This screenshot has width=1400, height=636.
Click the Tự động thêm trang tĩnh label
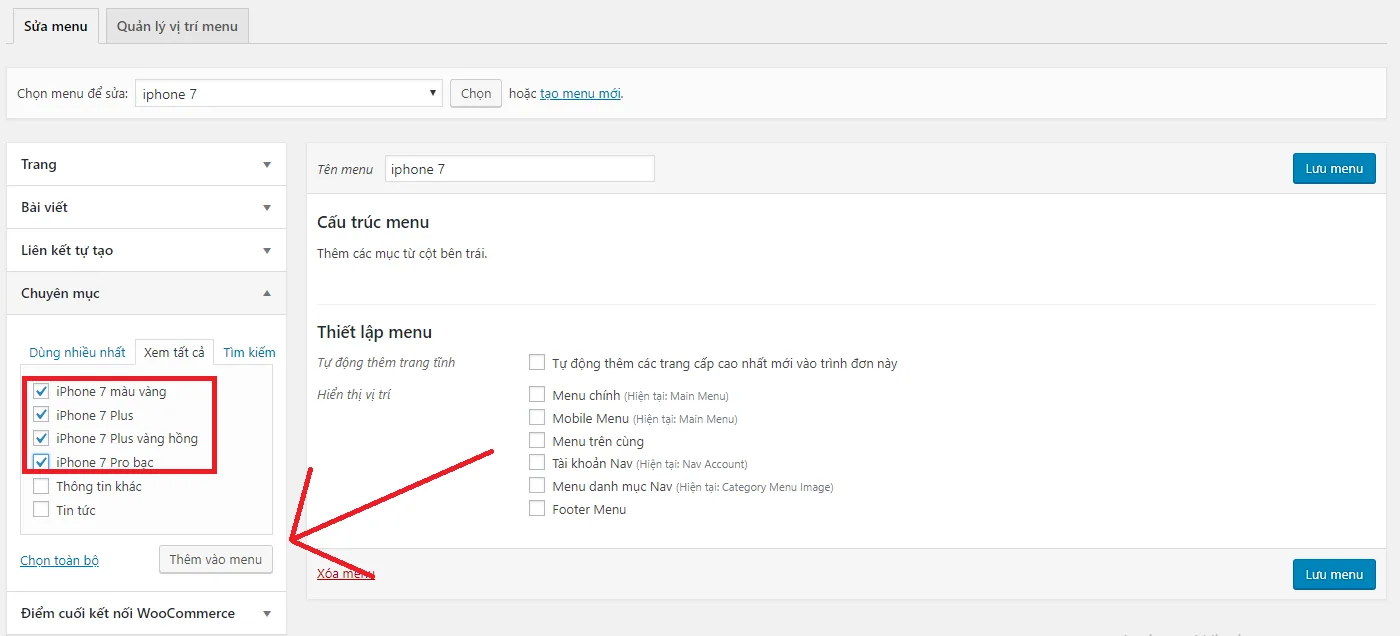pos(386,362)
